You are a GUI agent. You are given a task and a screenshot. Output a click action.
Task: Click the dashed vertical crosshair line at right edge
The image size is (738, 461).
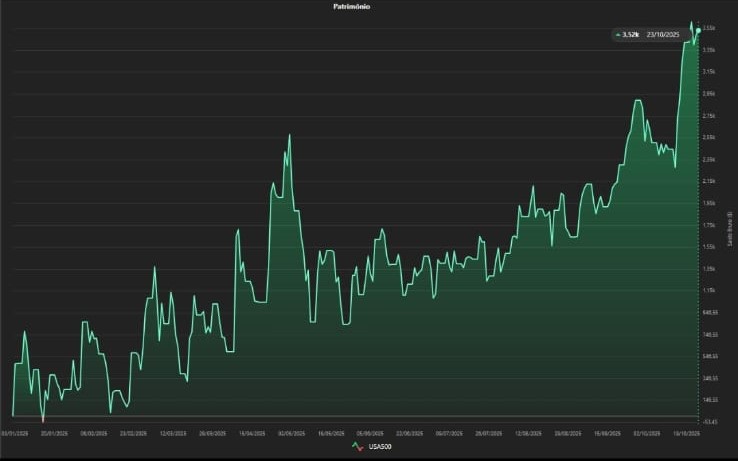pyautogui.click(x=697, y=250)
